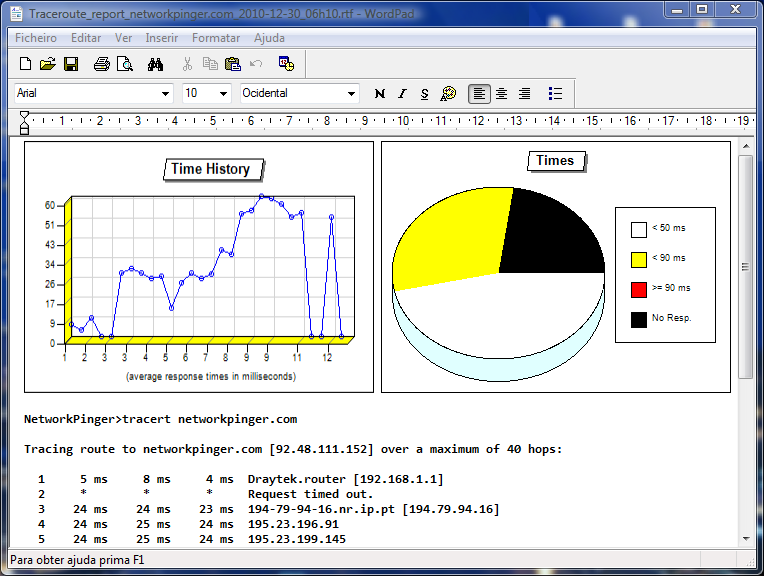Create a new document with the New icon

tap(25, 64)
